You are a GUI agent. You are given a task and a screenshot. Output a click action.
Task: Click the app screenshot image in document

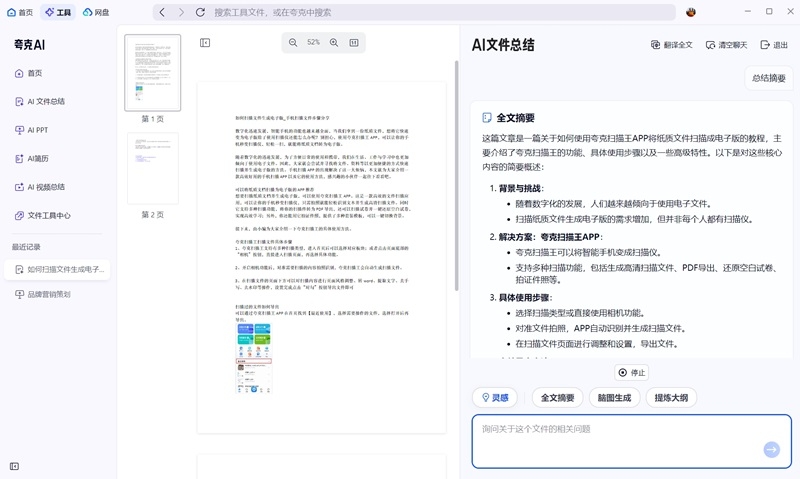click(x=254, y=358)
